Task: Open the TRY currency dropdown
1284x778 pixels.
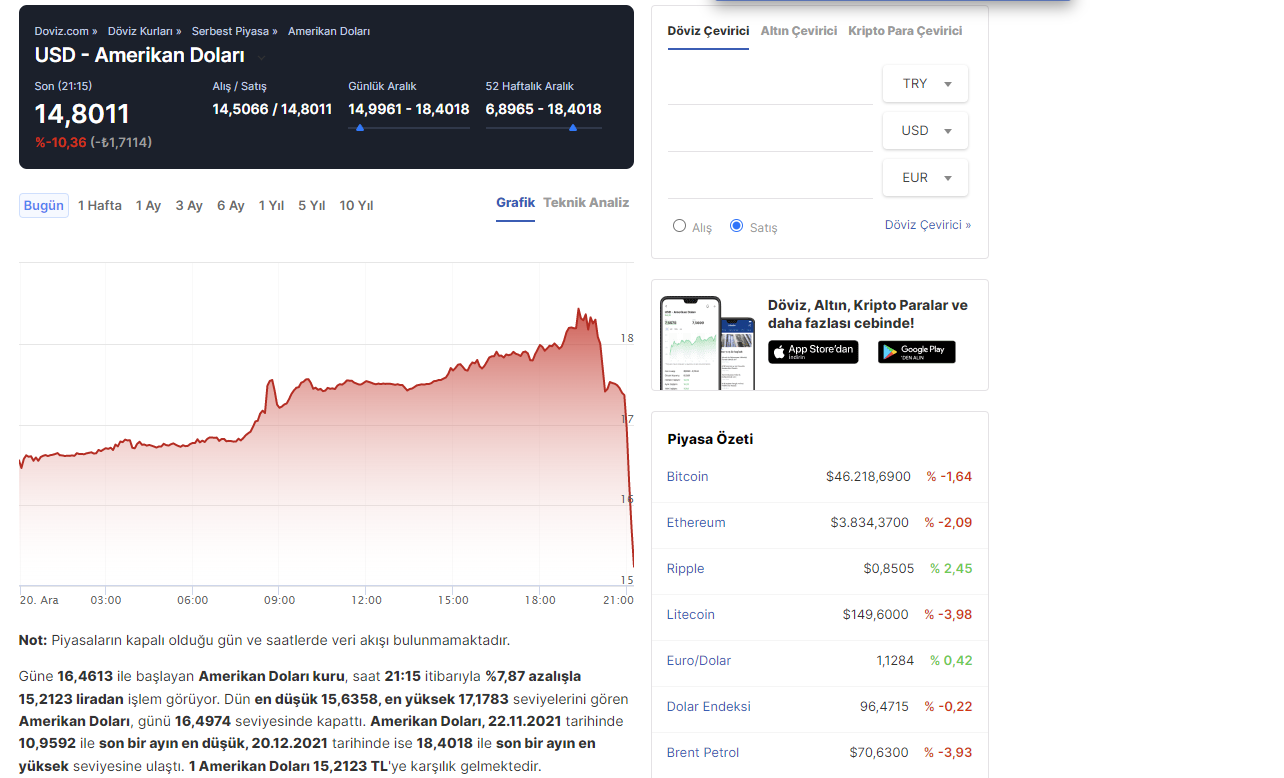Action: (x=925, y=84)
